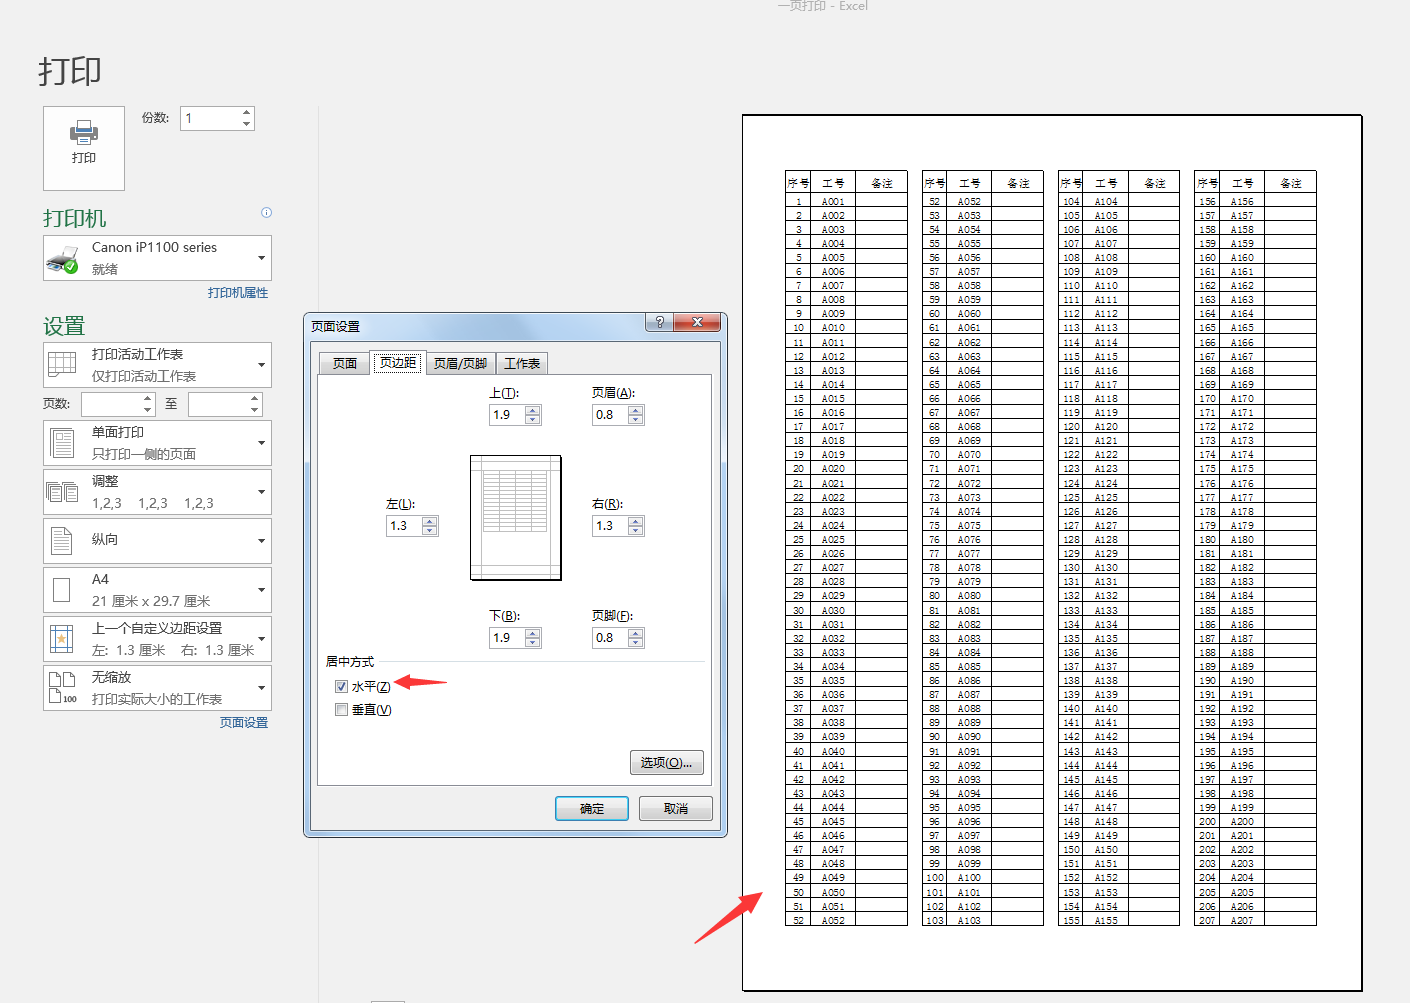Click the 取消 cancel button

676,809
